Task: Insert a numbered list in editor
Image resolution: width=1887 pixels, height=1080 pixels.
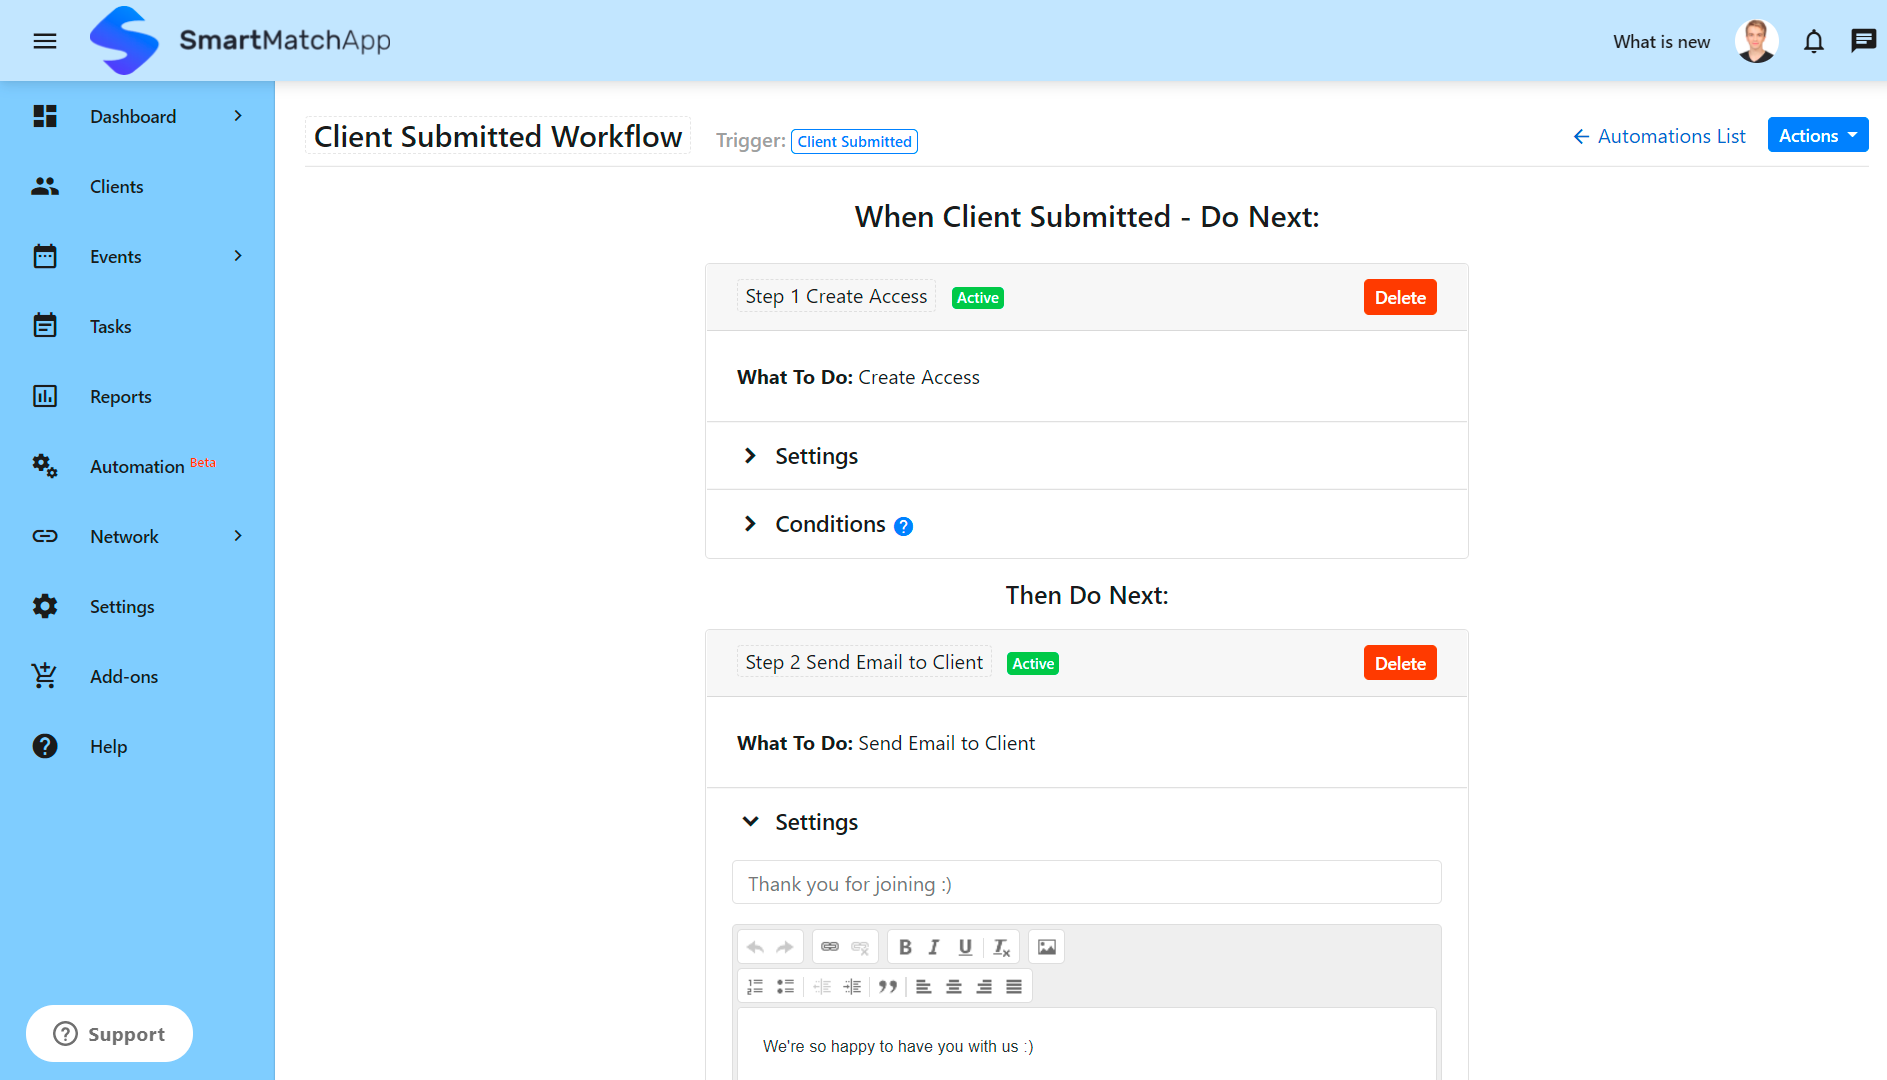Action: click(755, 987)
